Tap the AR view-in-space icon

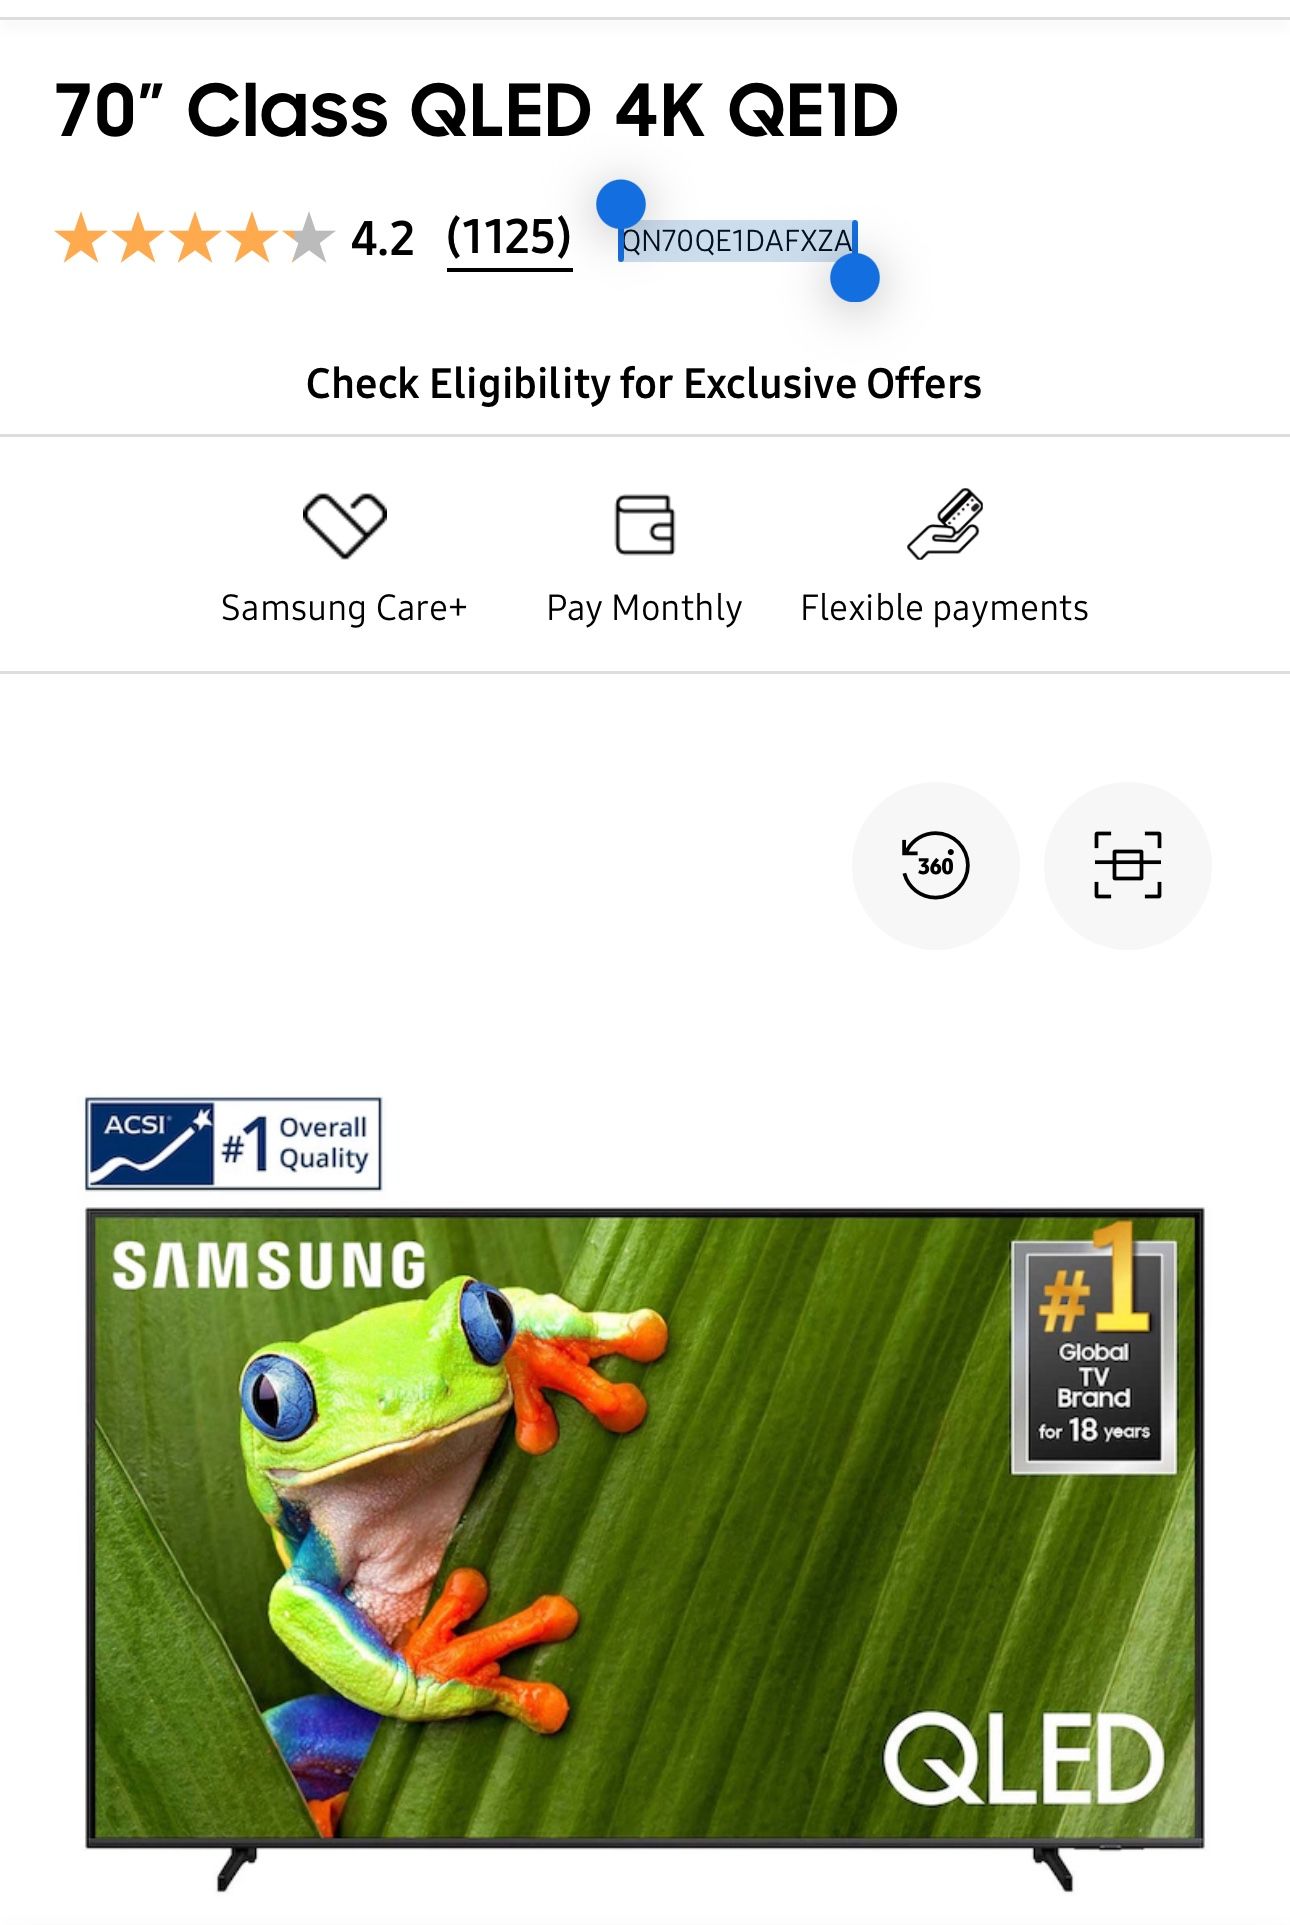[1127, 865]
